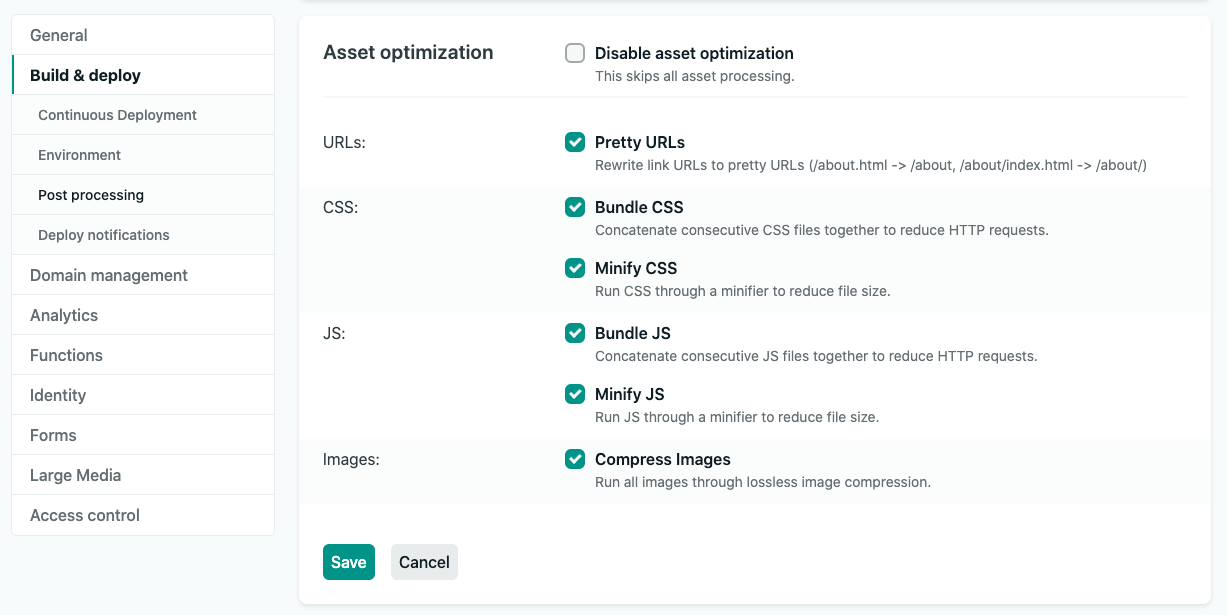
Task: Click the Asset optimization heading
Action: 408,53
